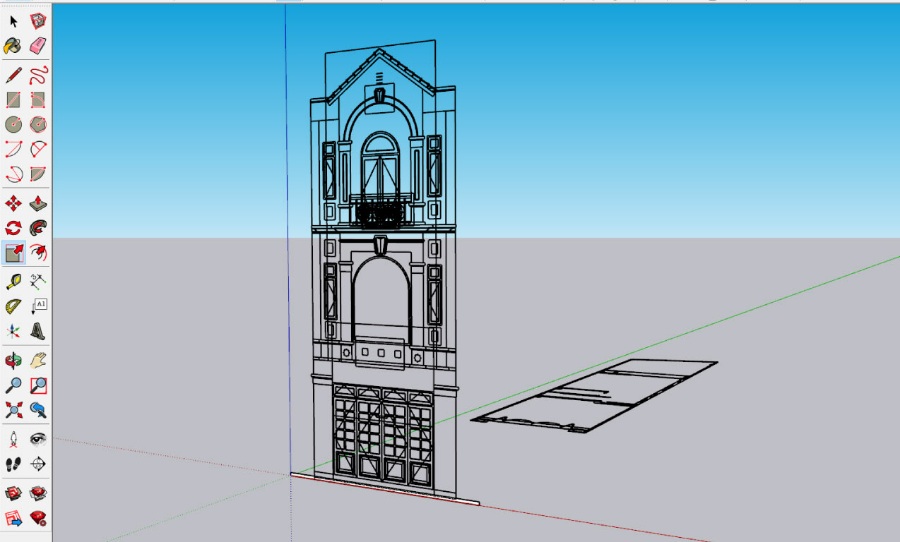Screen dimensions: 900x542
Task: Activate the Pie tool
Action: click(38, 174)
